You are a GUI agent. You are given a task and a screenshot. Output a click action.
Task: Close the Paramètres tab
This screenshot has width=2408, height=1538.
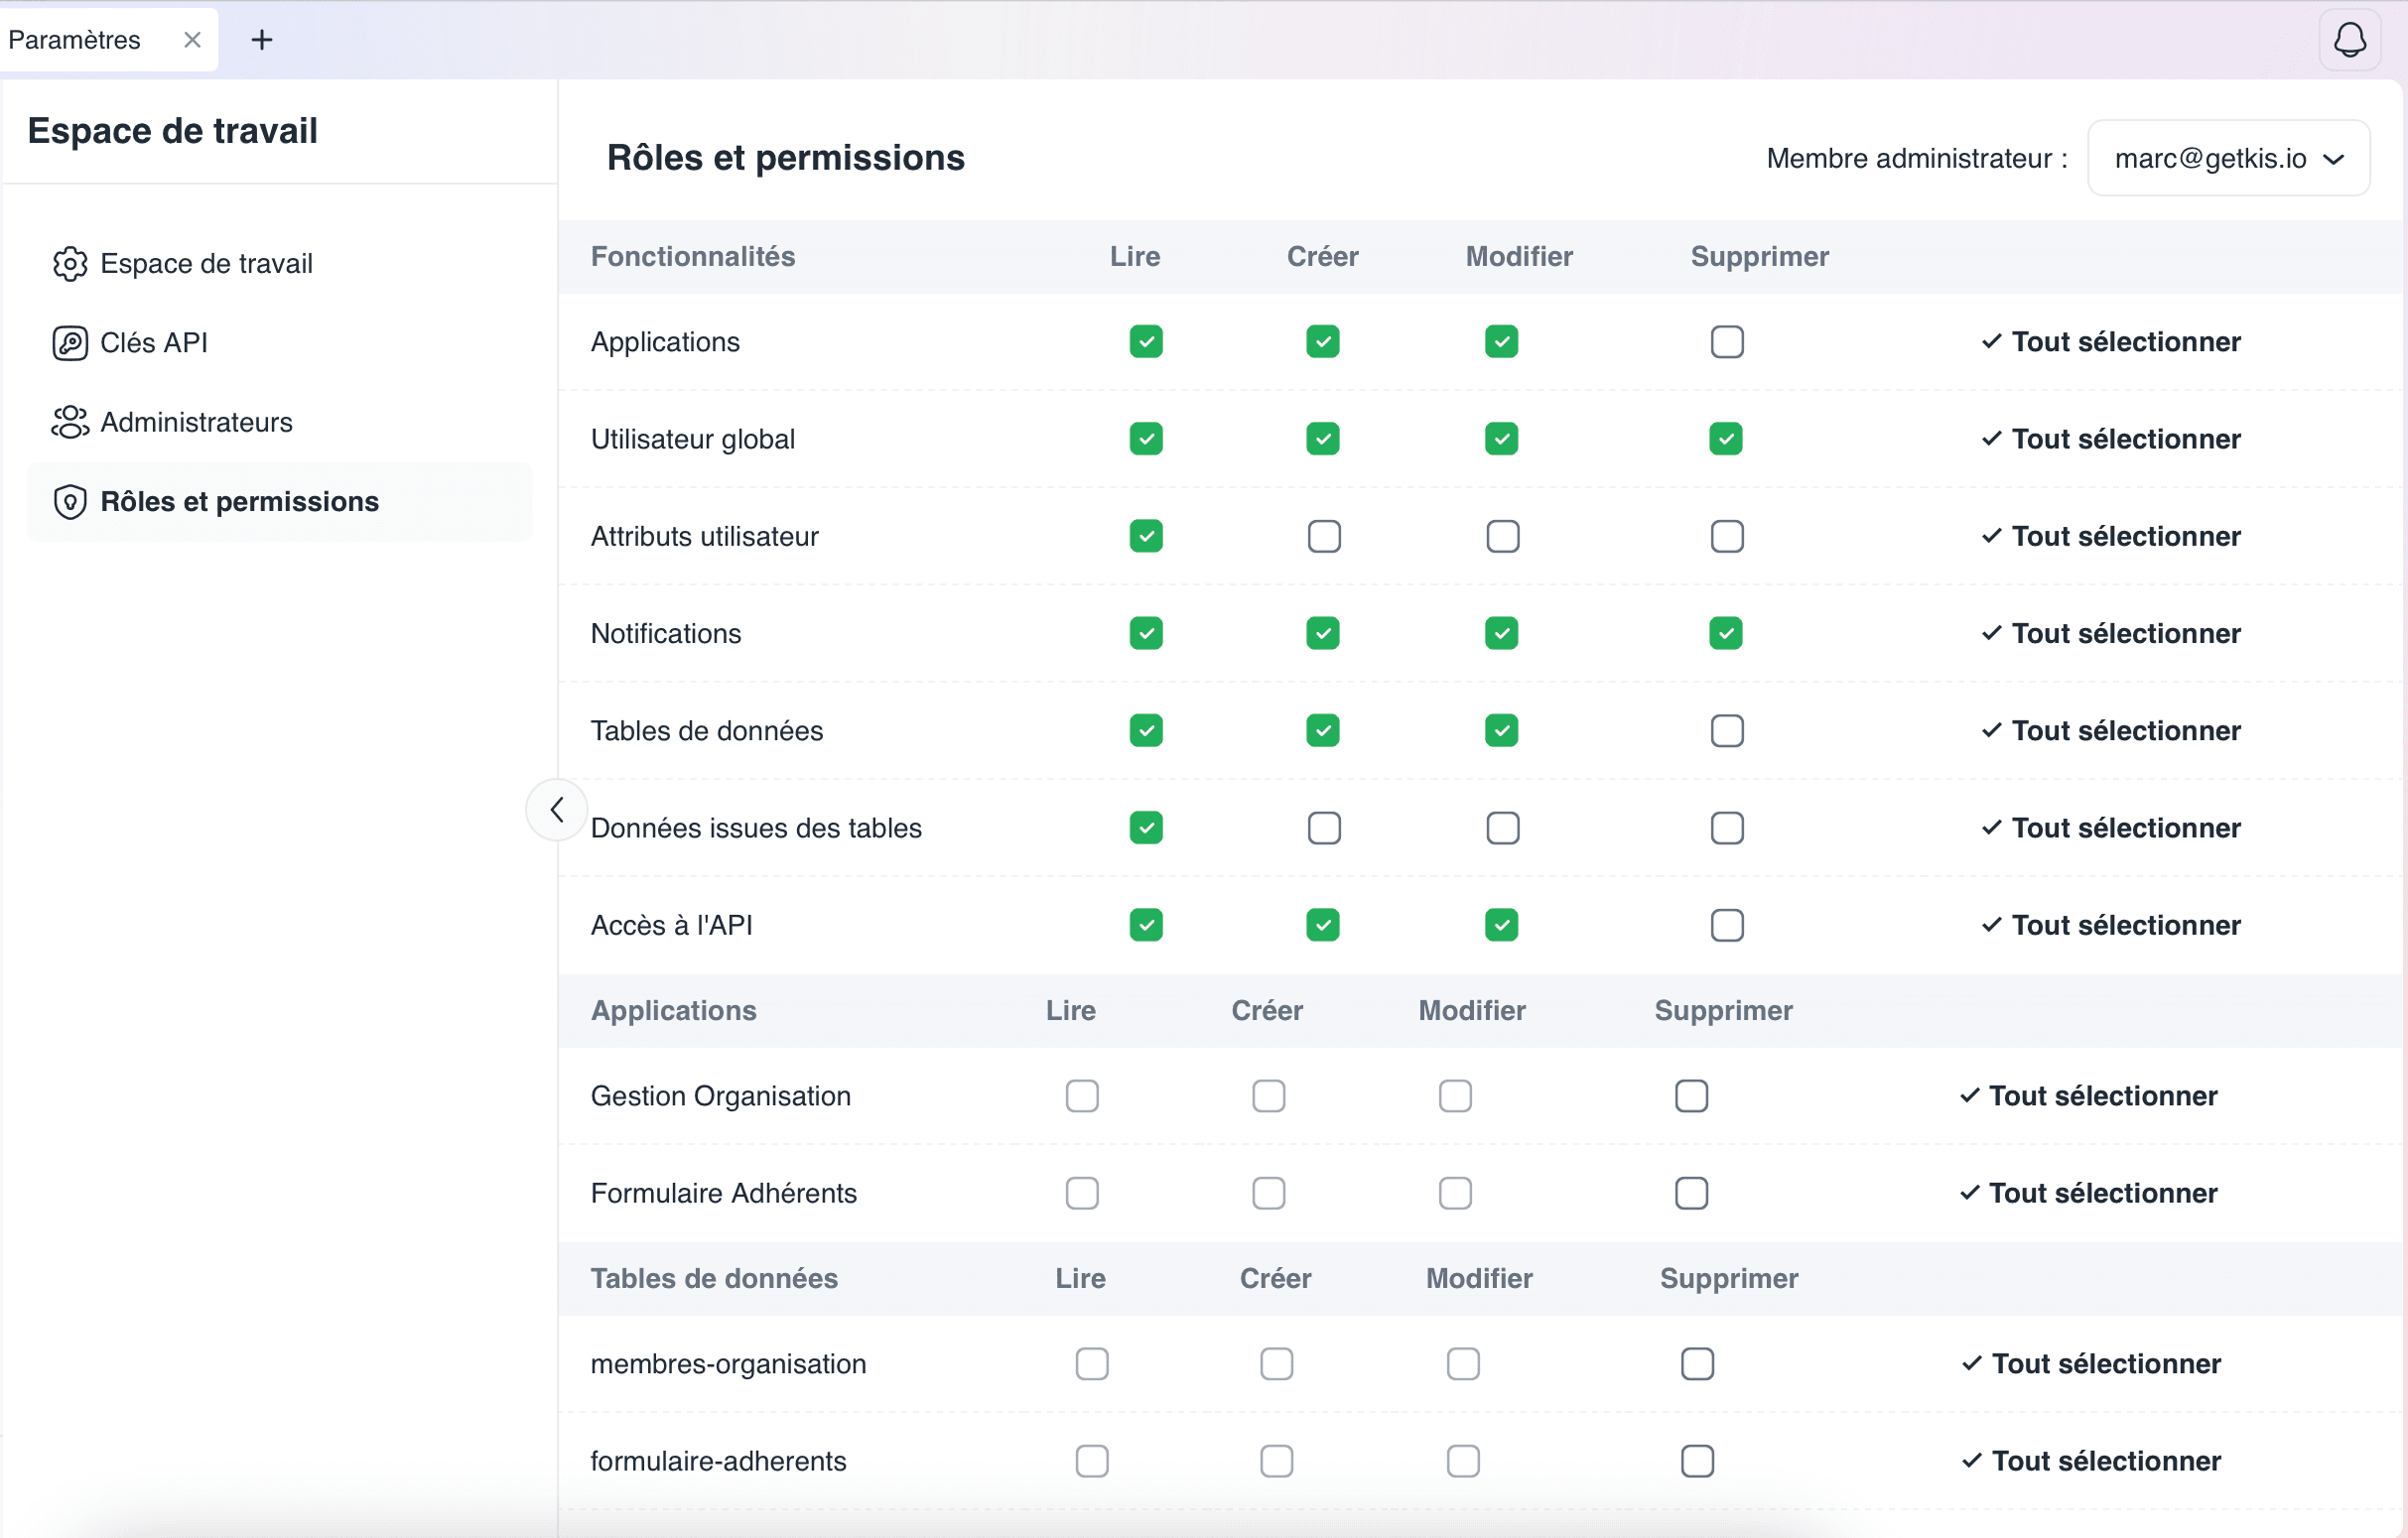pyautogui.click(x=192, y=40)
